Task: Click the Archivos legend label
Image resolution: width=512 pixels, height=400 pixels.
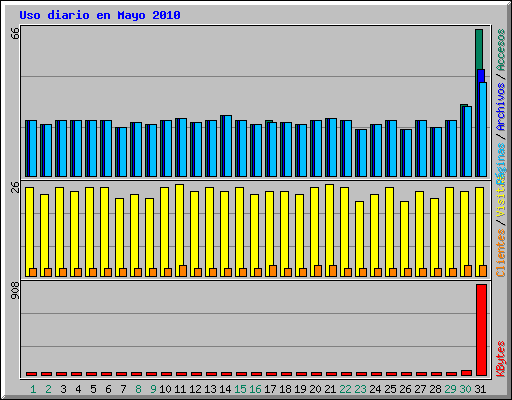Action: point(501,107)
